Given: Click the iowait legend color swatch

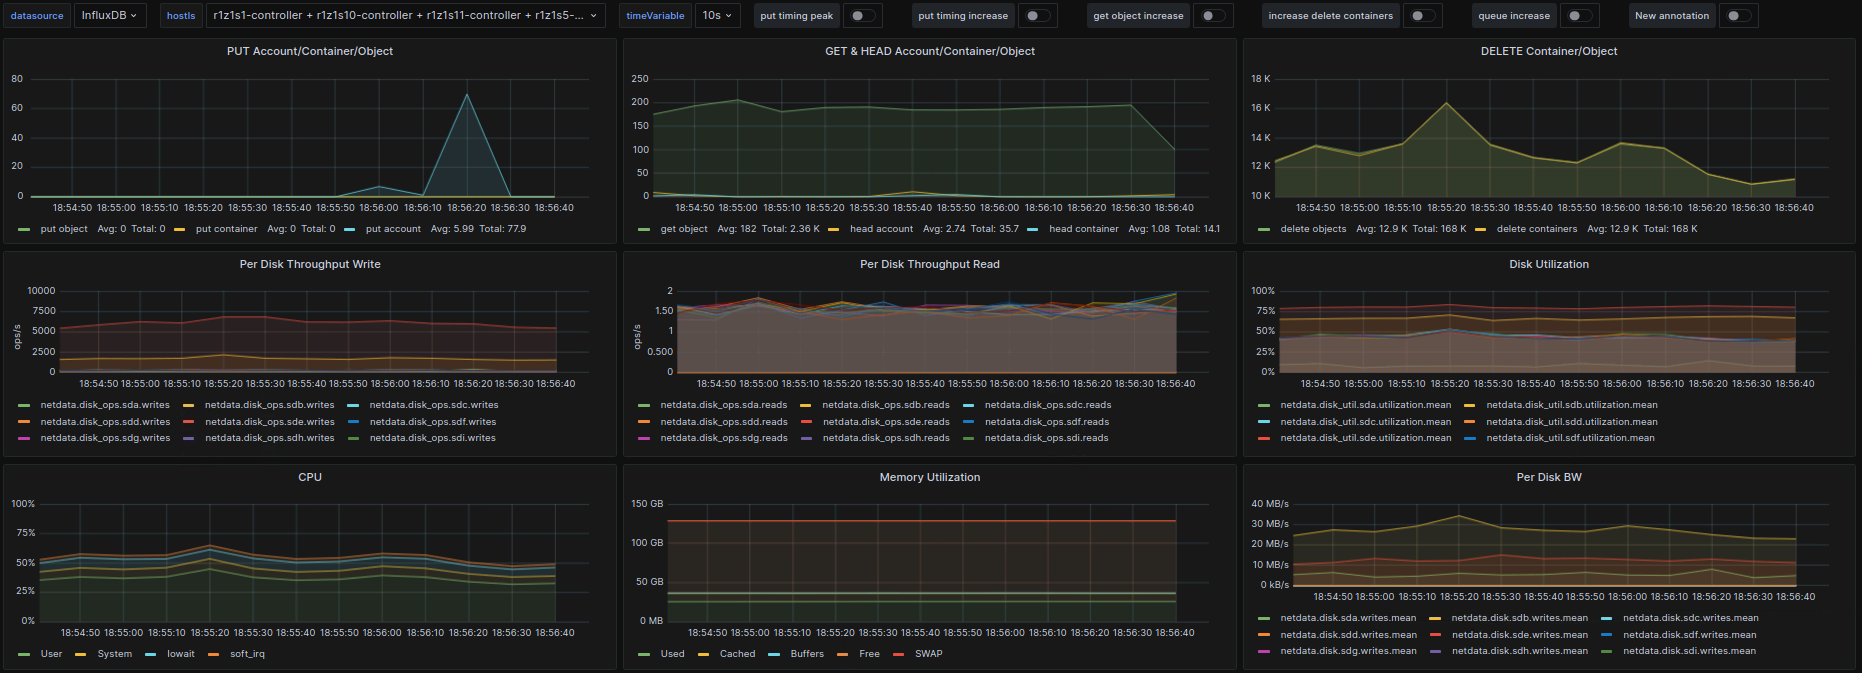Looking at the screenshot, I should click(x=150, y=654).
